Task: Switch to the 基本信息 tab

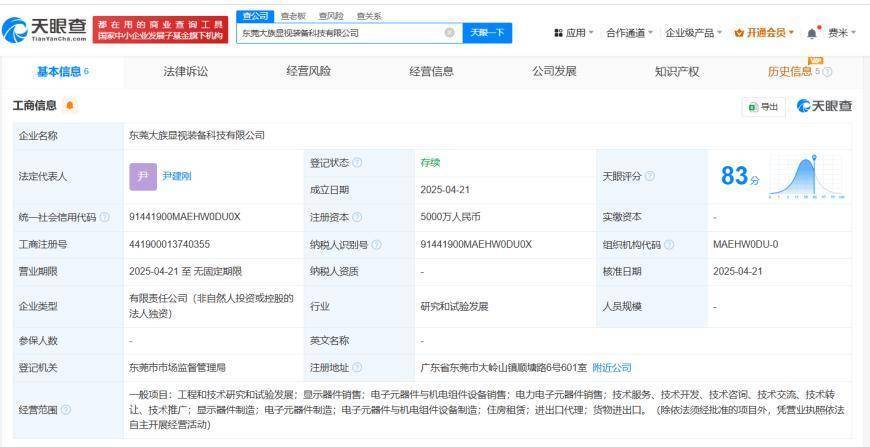Action: click(x=63, y=72)
